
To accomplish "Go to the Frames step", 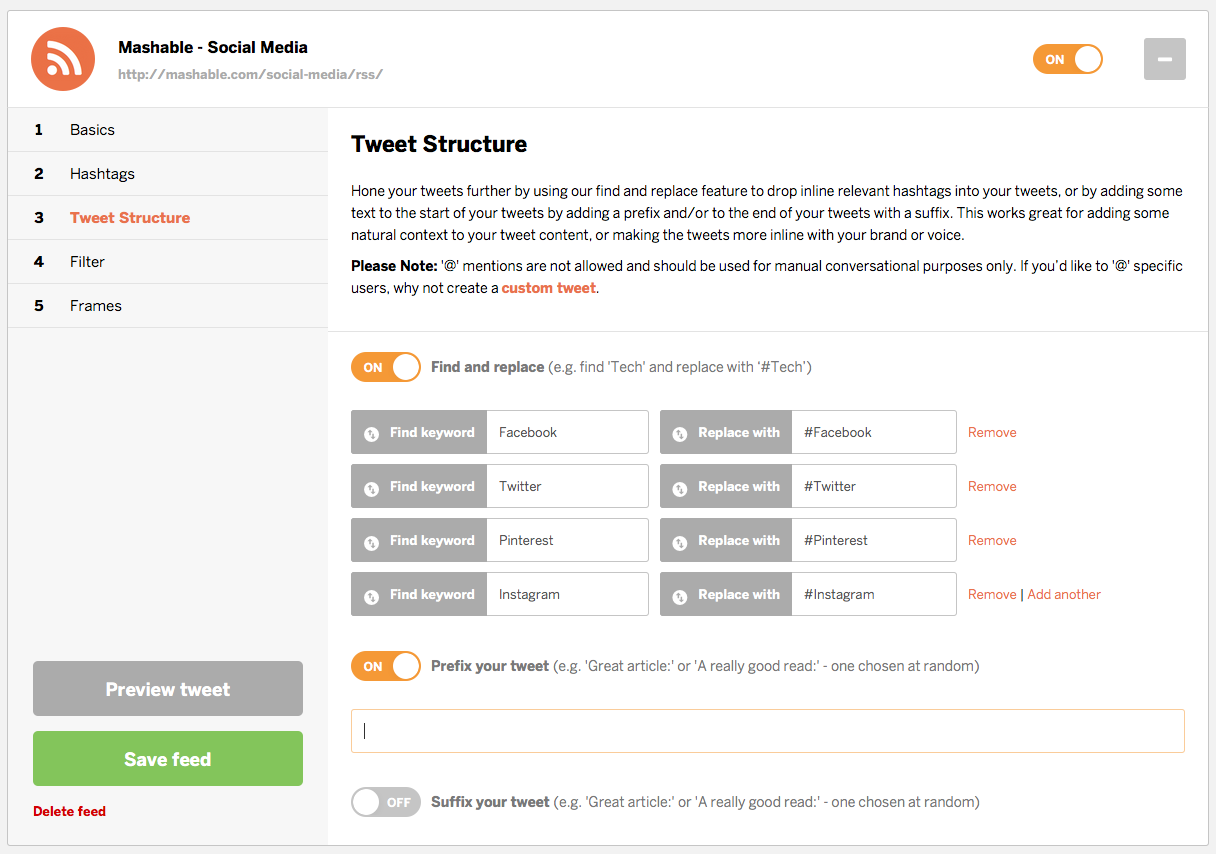I will 95,305.
